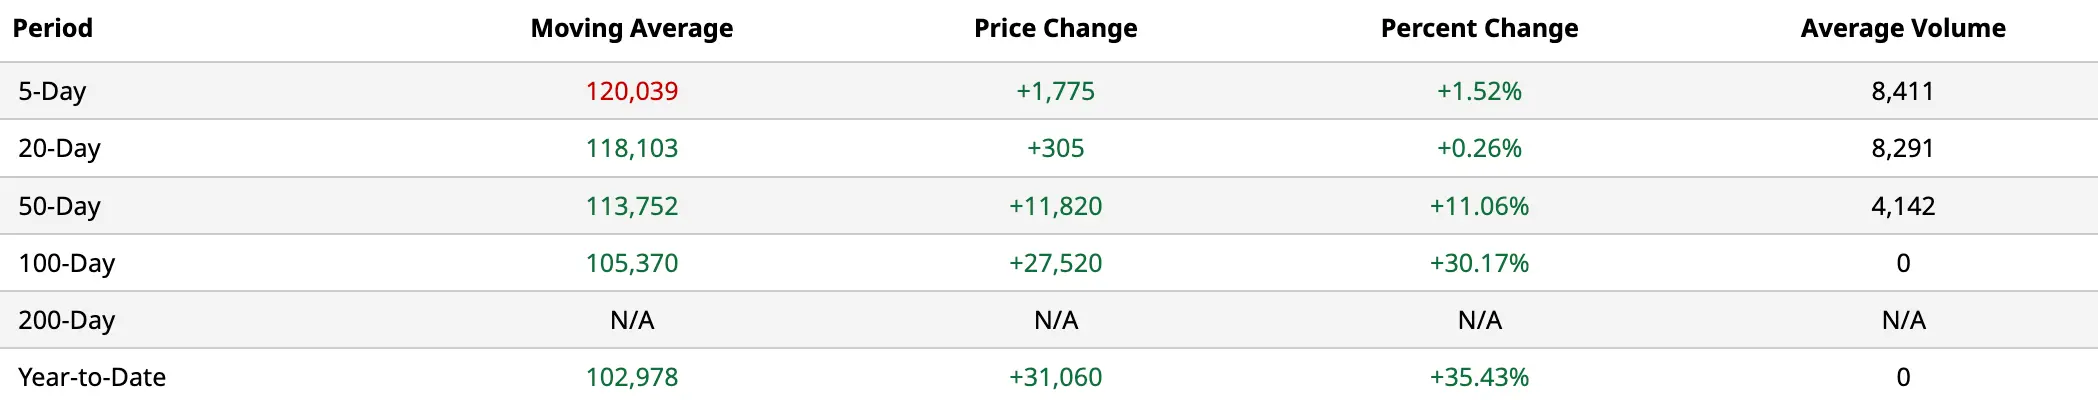Click the red 120,039 moving average value
The height and width of the screenshot is (400, 2098).
[632, 91]
